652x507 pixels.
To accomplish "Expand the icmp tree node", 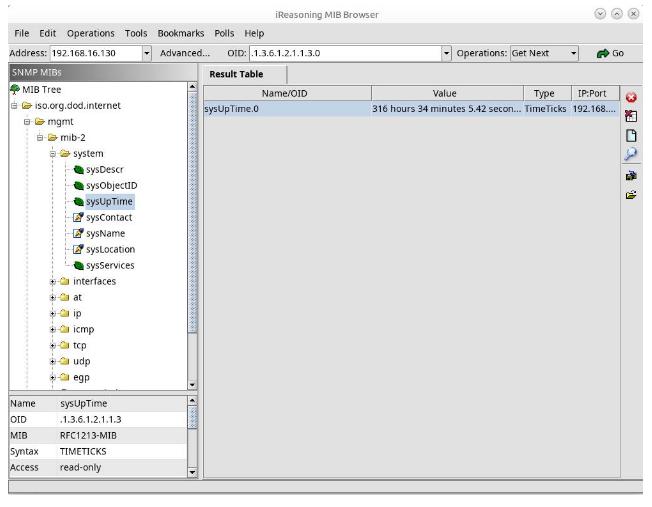I will pyautogui.click(x=53, y=329).
